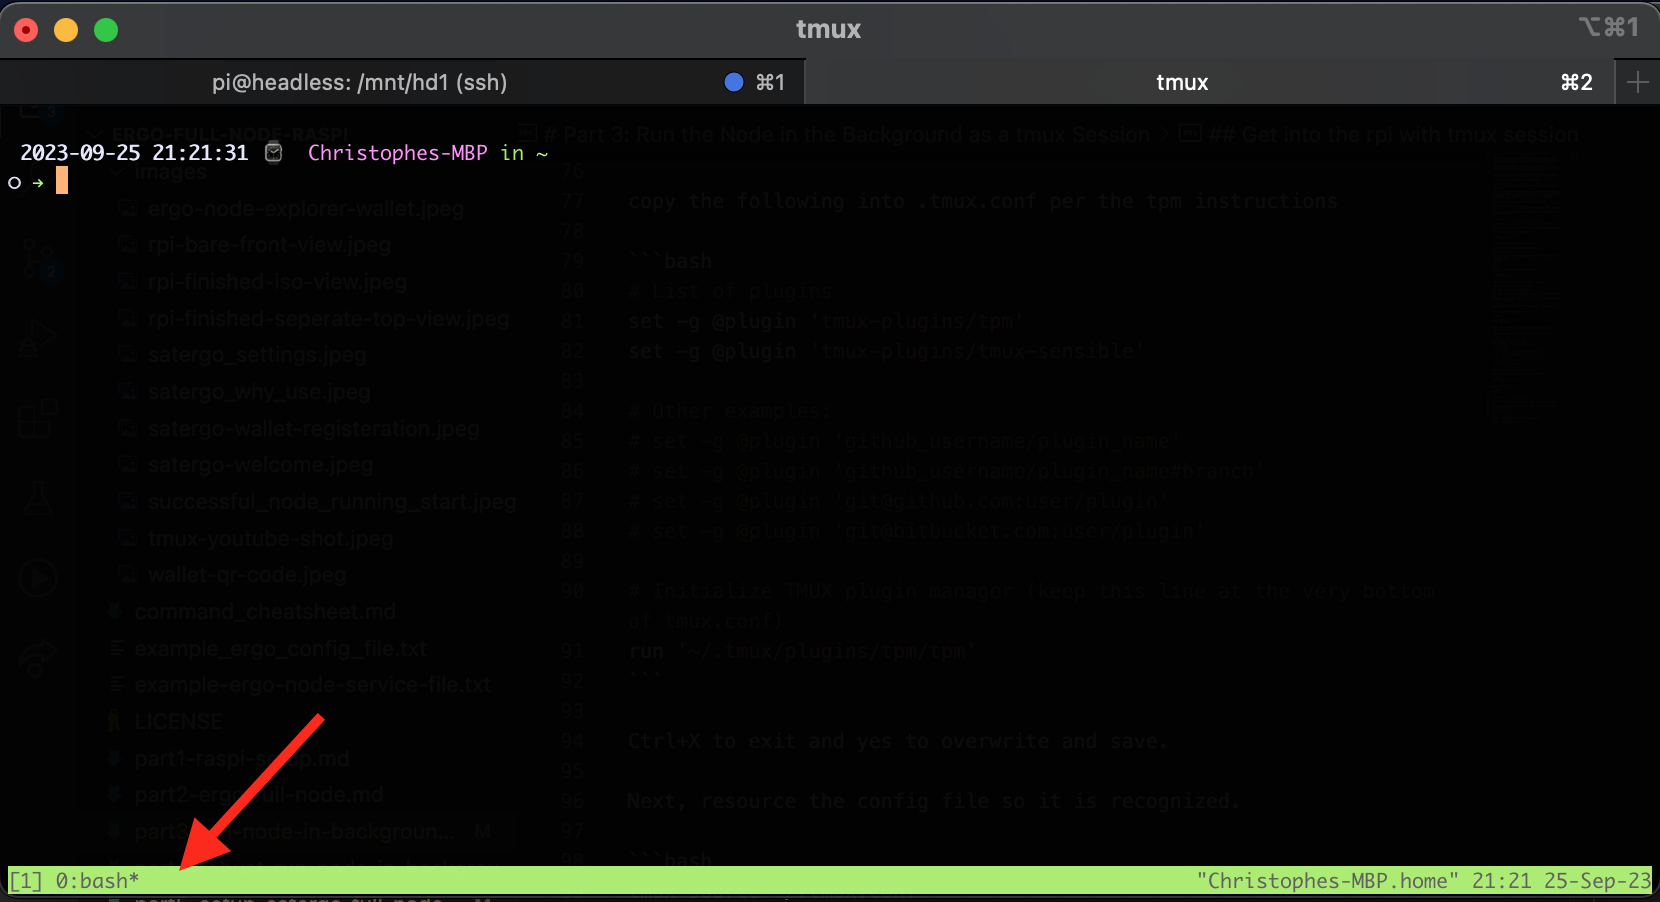Click the small clock icon after the timestamp

tap(274, 152)
